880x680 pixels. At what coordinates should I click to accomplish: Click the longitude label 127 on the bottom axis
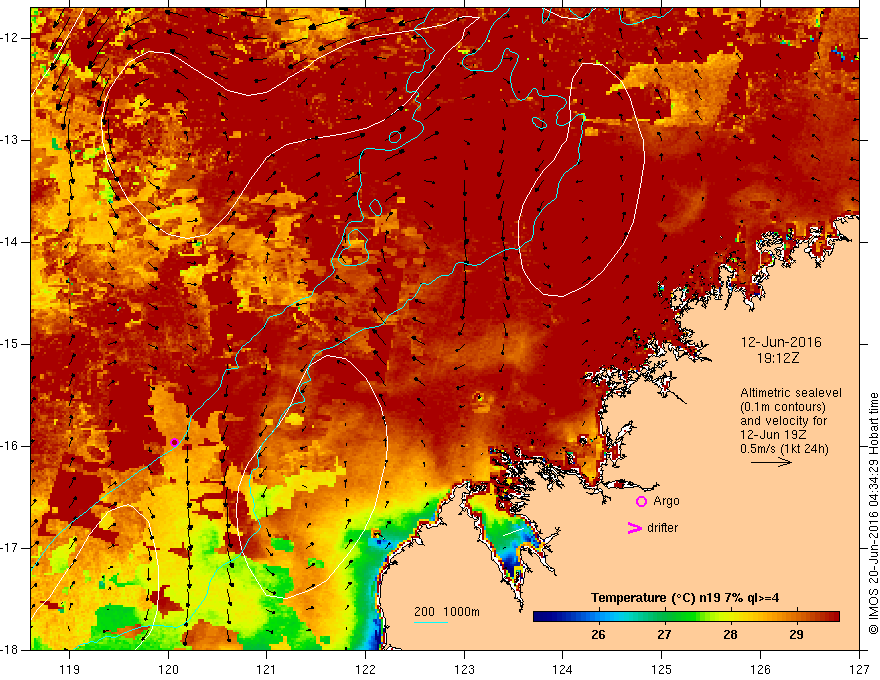pos(859,669)
